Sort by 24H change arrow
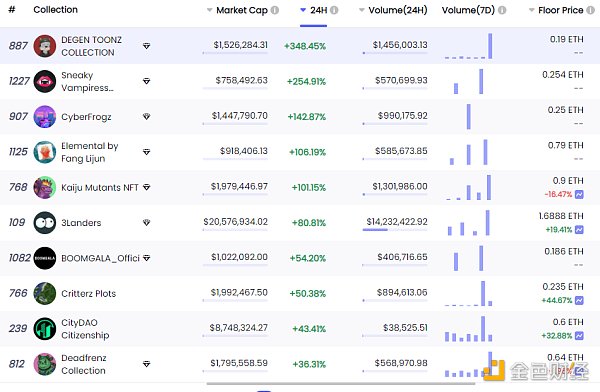Viewport: 600px width, 392px height. click(303, 10)
